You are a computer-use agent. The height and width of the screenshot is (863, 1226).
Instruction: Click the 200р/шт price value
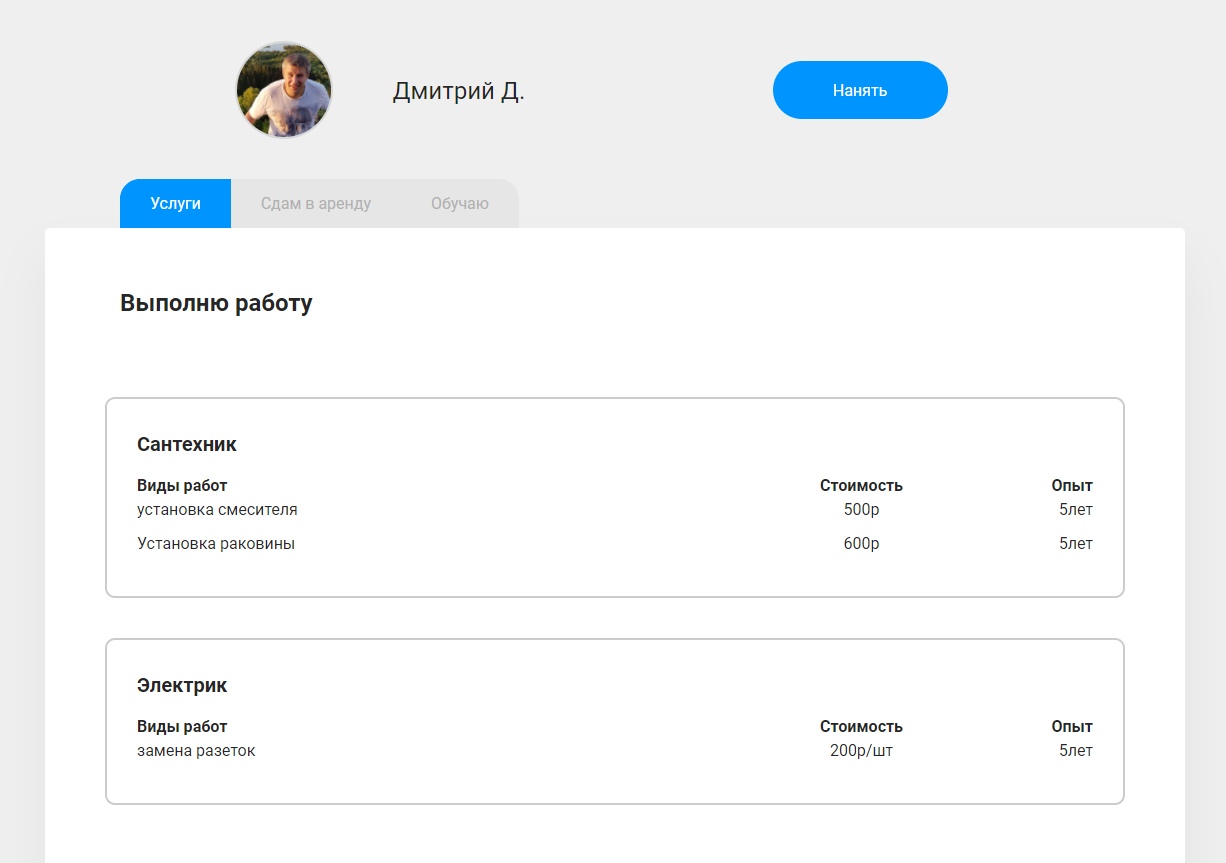861,751
